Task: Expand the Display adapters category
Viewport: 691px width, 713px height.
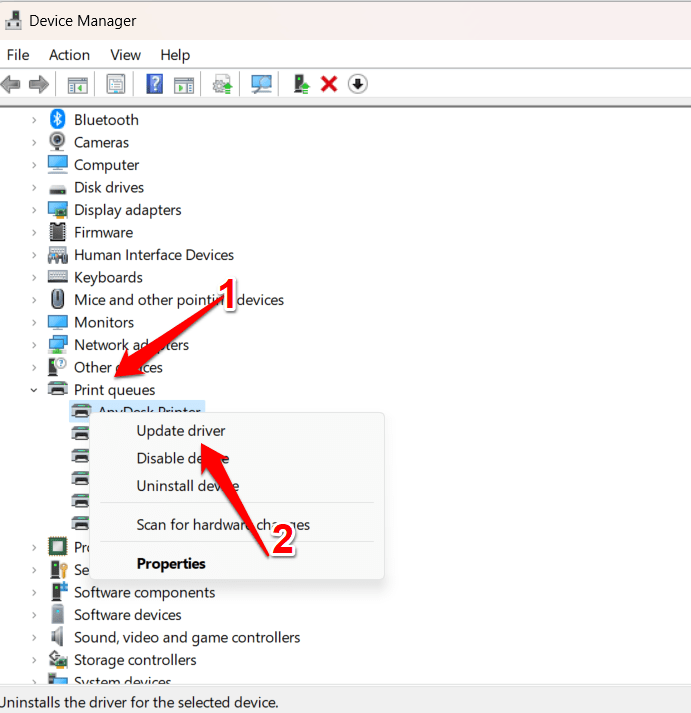Action: [x=34, y=210]
